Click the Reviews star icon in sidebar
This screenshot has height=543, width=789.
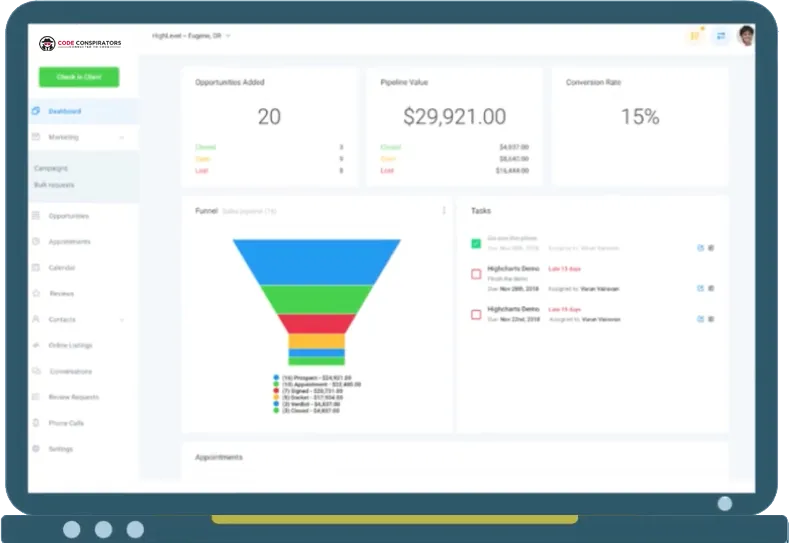coord(36,293)
